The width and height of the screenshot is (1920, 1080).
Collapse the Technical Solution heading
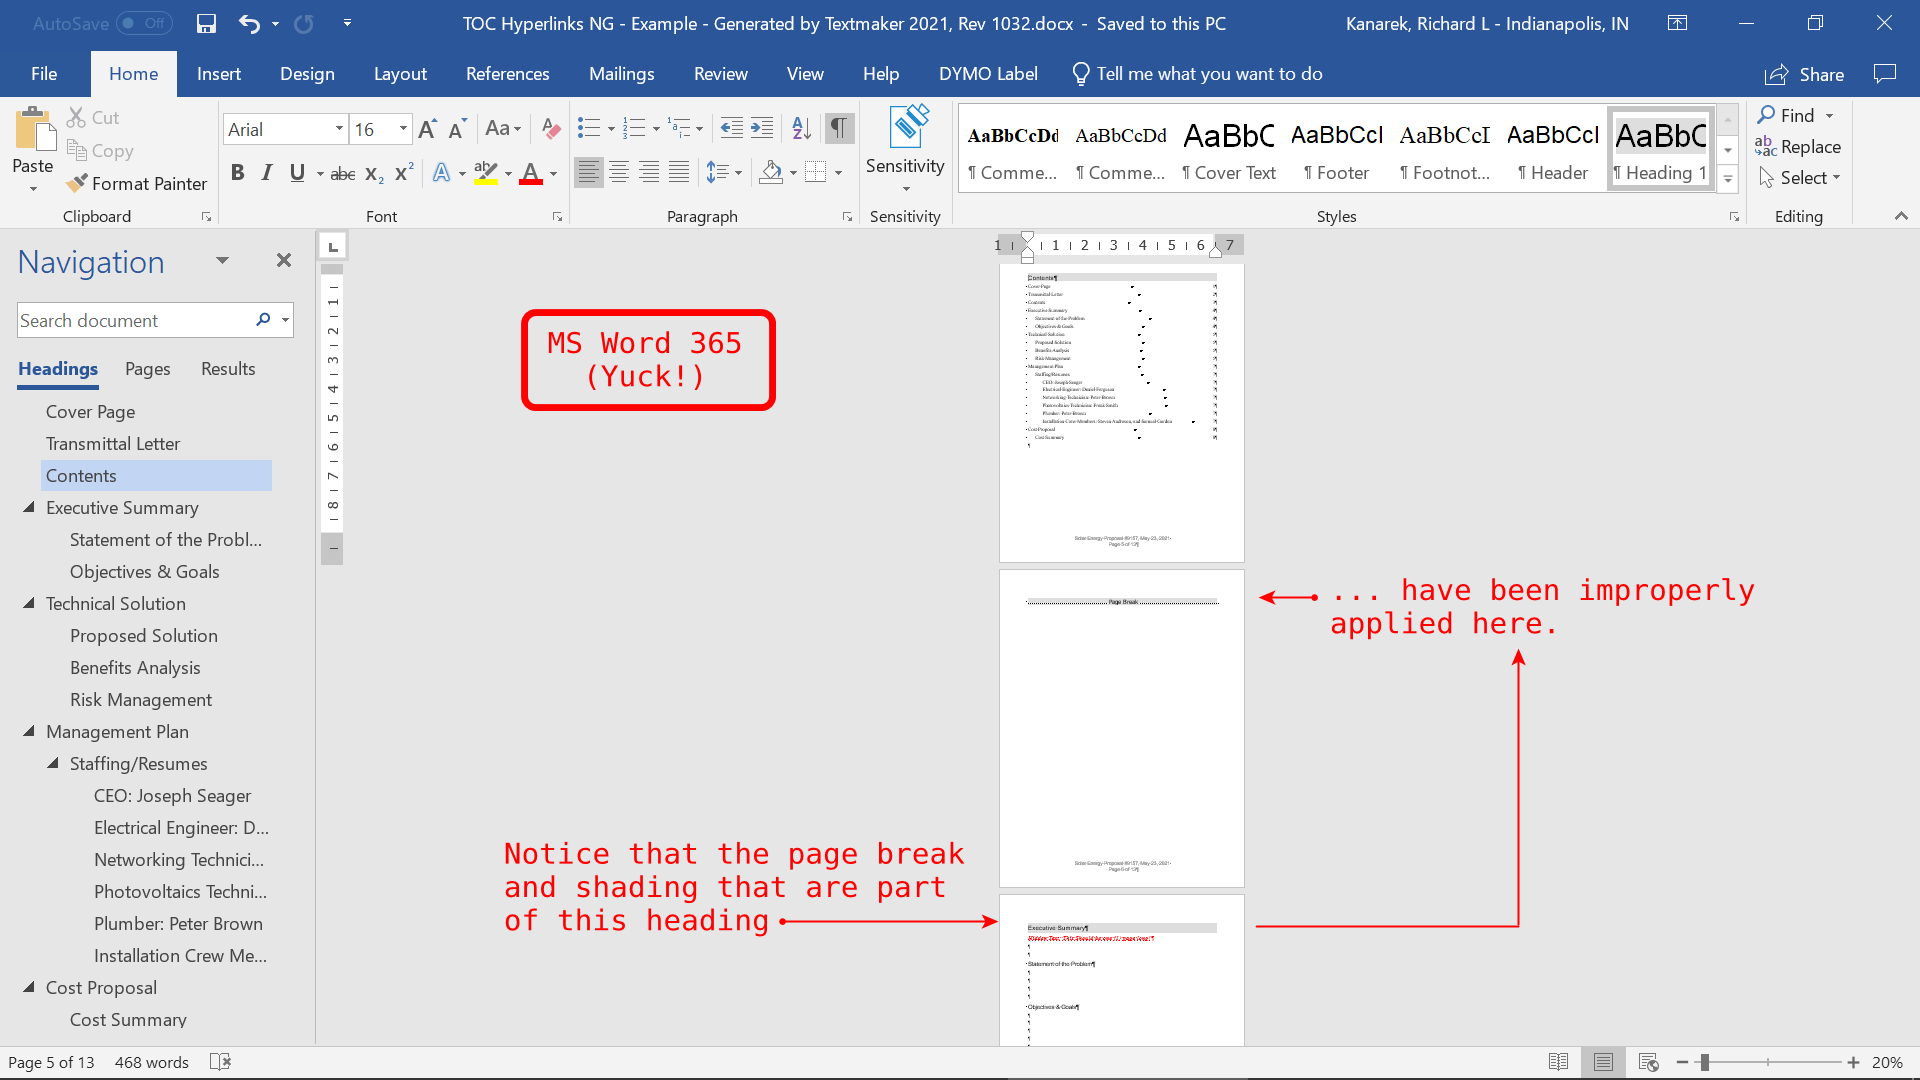29,603
